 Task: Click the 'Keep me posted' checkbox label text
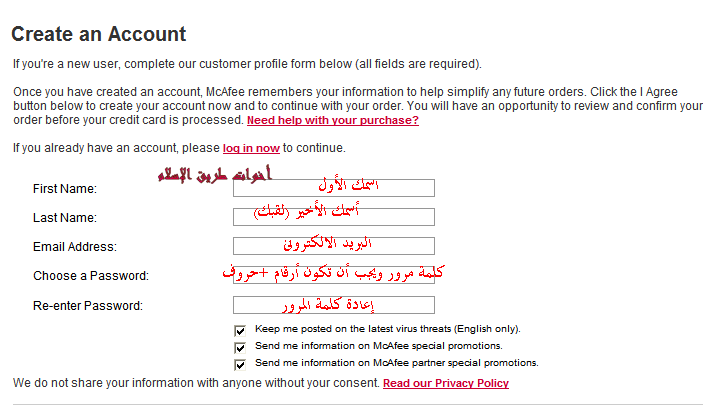(x=387, y=328)
